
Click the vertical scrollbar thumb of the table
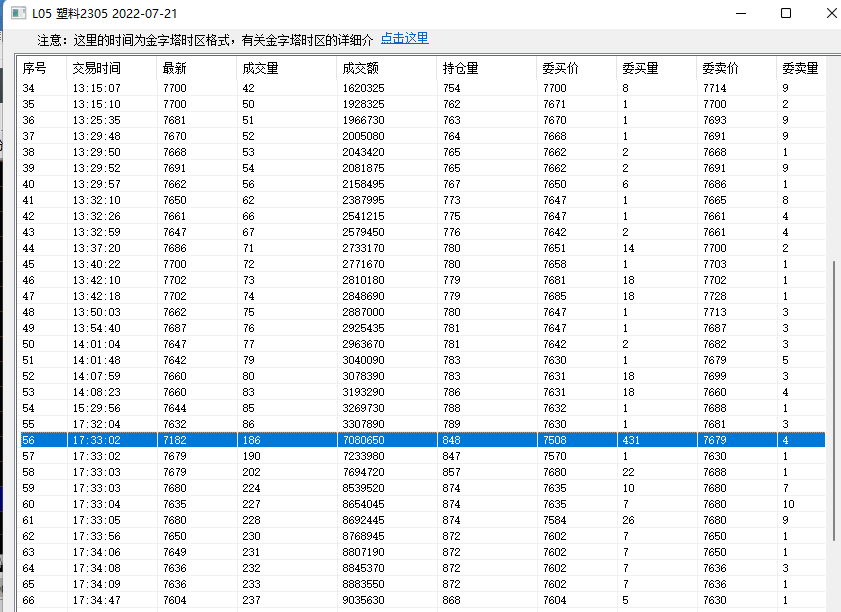click(x=835, y=401)
